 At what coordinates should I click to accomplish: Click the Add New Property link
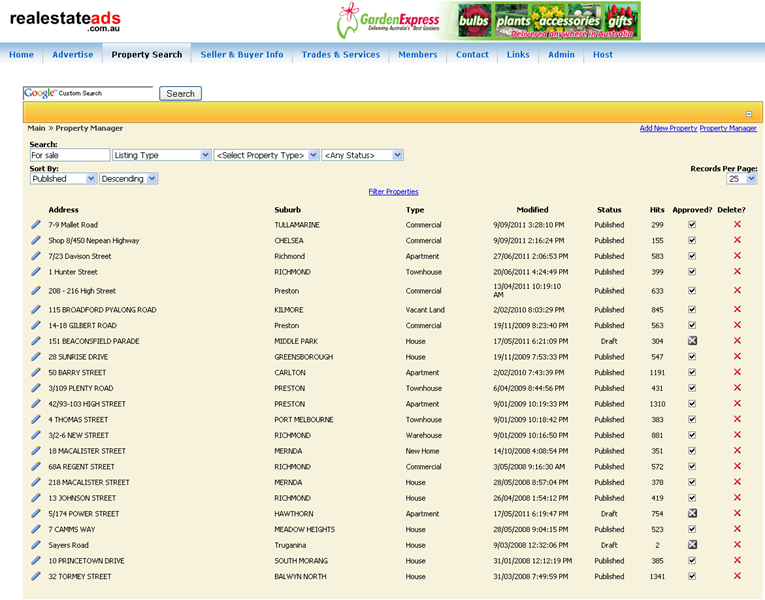[x=668, y=128]
